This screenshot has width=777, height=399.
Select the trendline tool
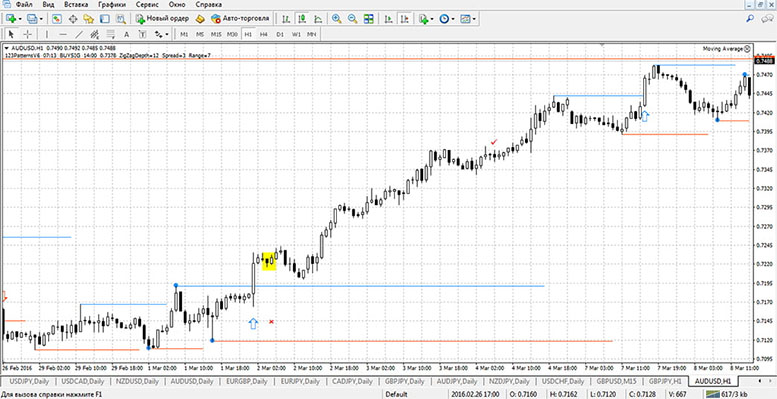pyautogui.click(x=79, y=34)
